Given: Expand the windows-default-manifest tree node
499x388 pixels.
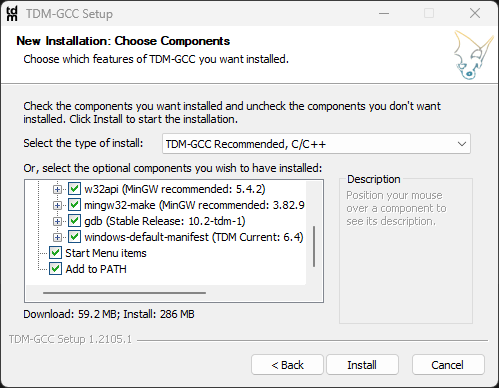Looking at the screenshot, I should (x=57, y=237).
